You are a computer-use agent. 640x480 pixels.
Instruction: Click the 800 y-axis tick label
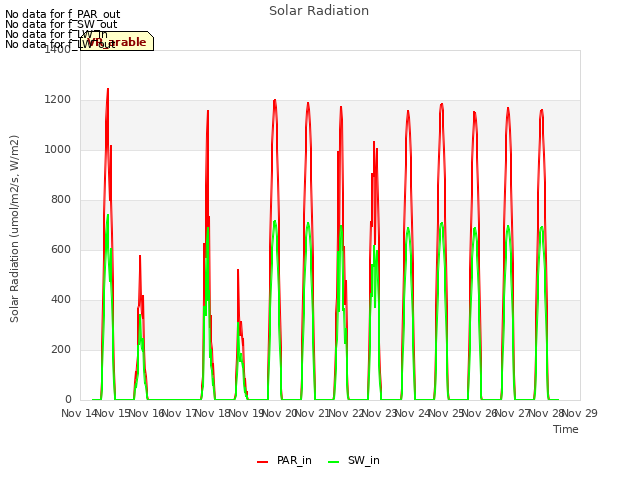(61, 200)
